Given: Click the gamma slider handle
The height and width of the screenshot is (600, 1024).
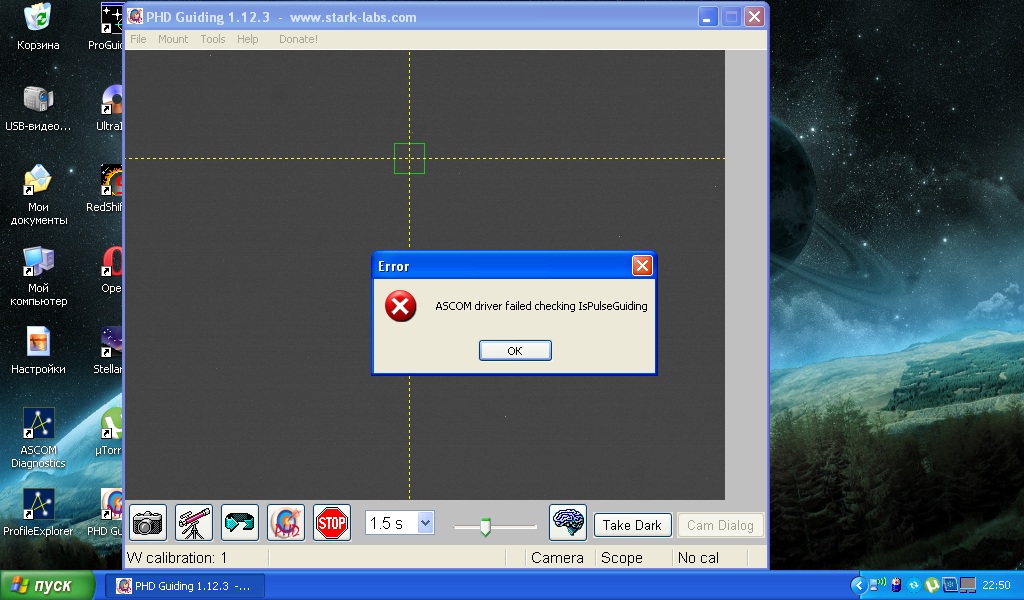Looking at the screenshot, I should click(x=486, y=527).
